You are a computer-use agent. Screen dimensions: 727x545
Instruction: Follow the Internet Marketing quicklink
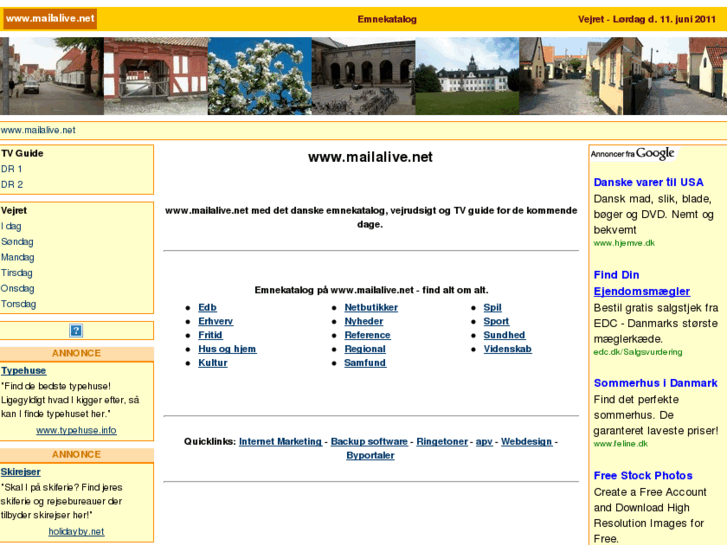pyautogui.click(x=281, y=442)
